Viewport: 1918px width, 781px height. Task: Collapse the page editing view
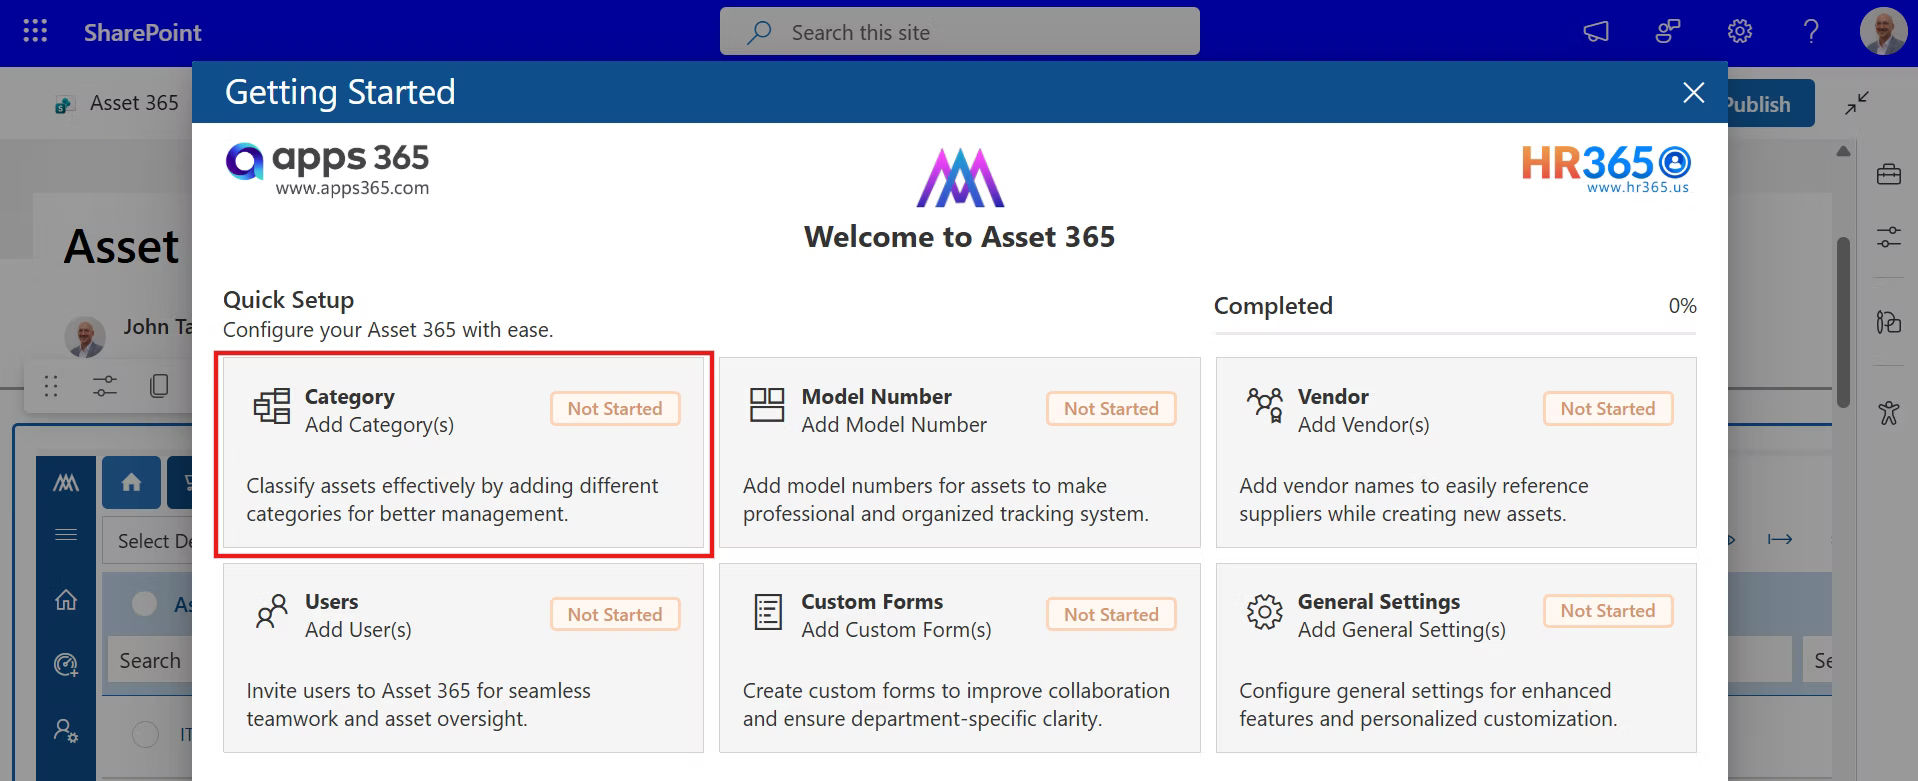[x=1857, y=103]
